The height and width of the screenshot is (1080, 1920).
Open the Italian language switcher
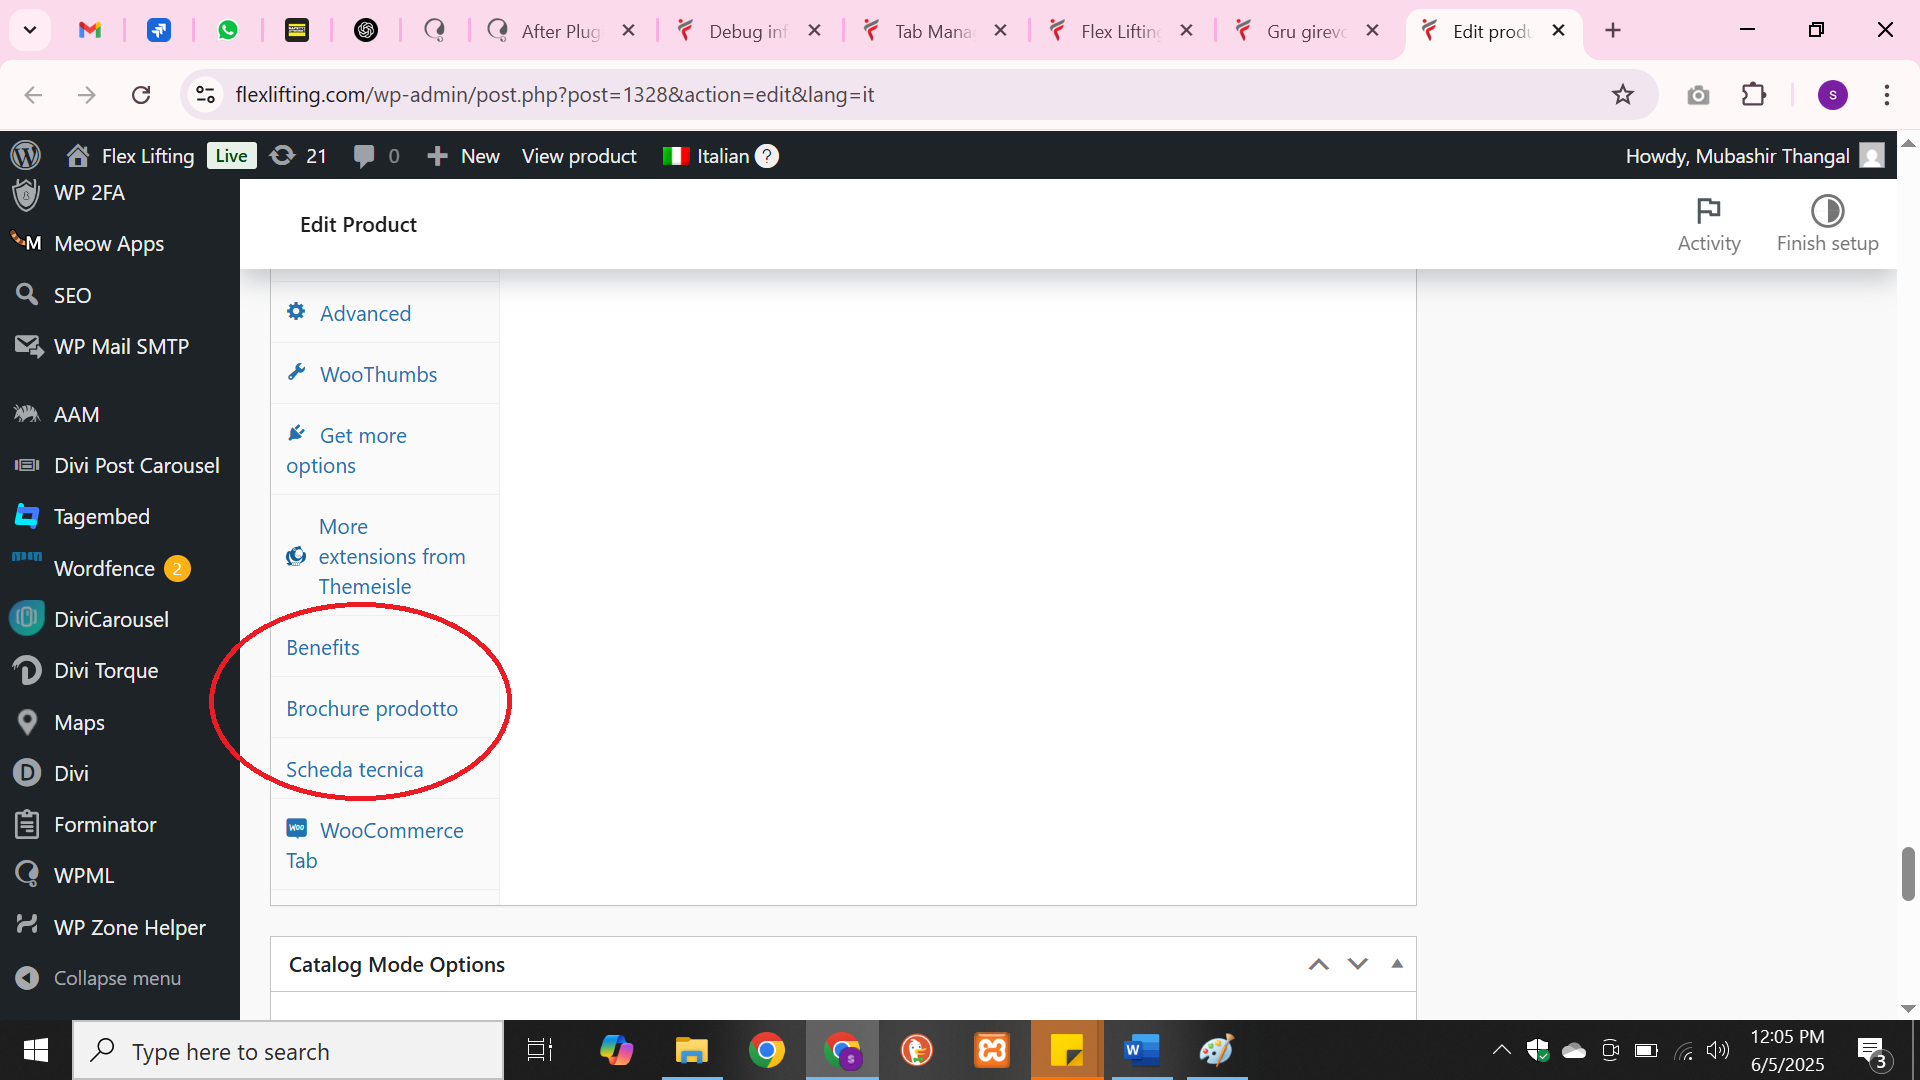707,156
